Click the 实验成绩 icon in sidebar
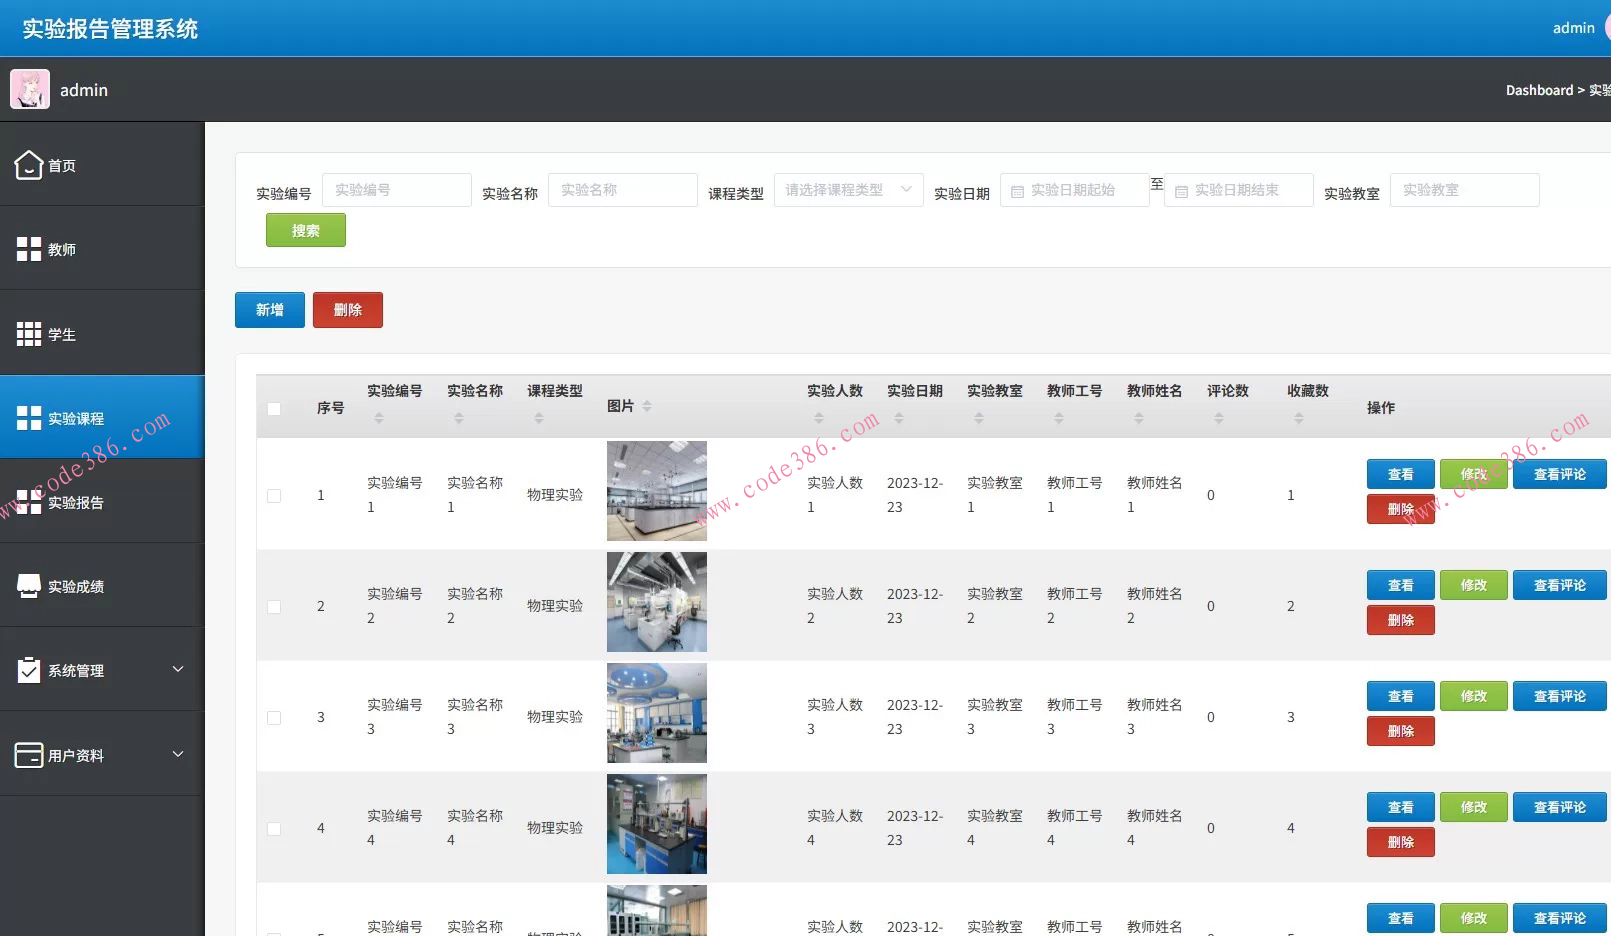Image resolution: width=1611 pixels, height=936 pixels. click(x=29, y=586)
